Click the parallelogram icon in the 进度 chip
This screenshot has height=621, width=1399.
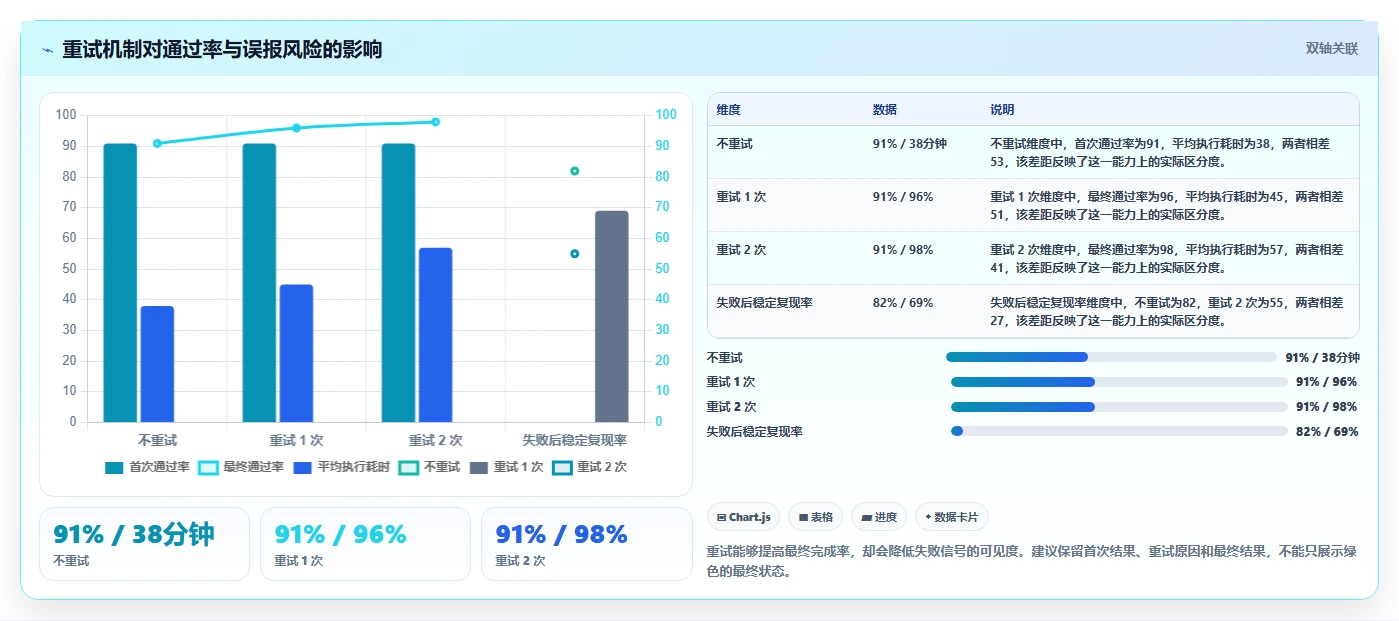(866, 517)
